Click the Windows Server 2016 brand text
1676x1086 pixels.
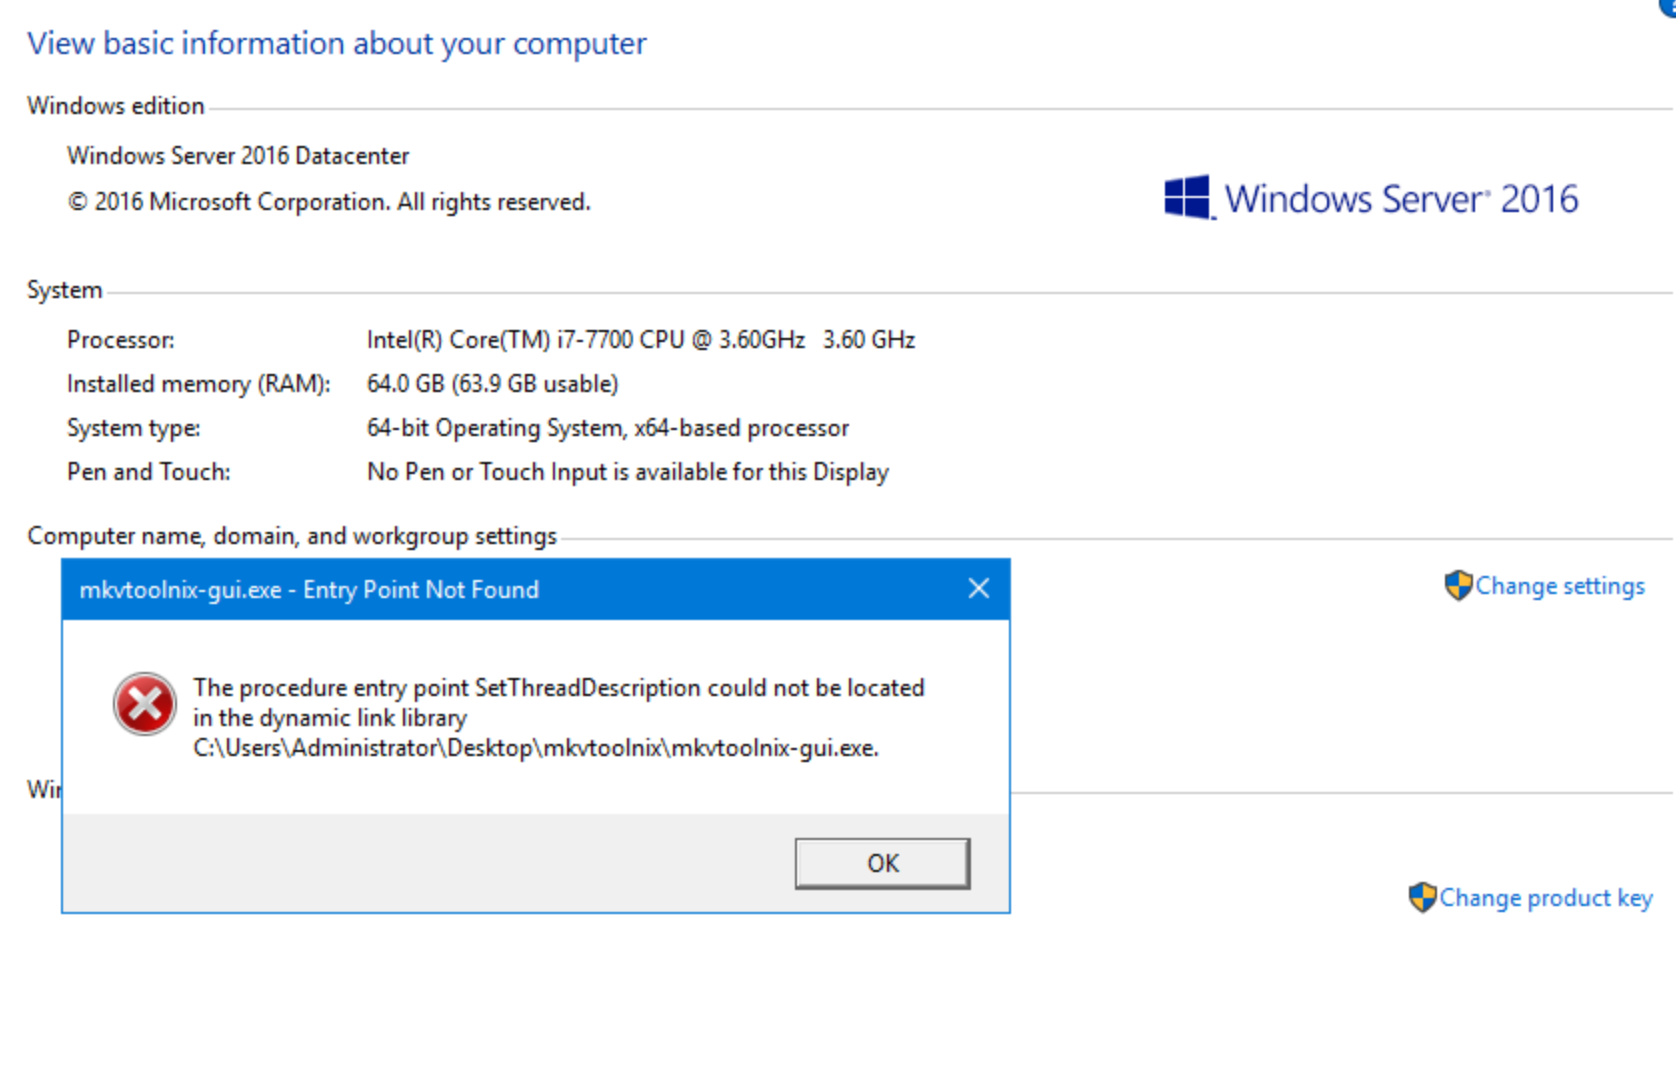[x=1401, y=199]
